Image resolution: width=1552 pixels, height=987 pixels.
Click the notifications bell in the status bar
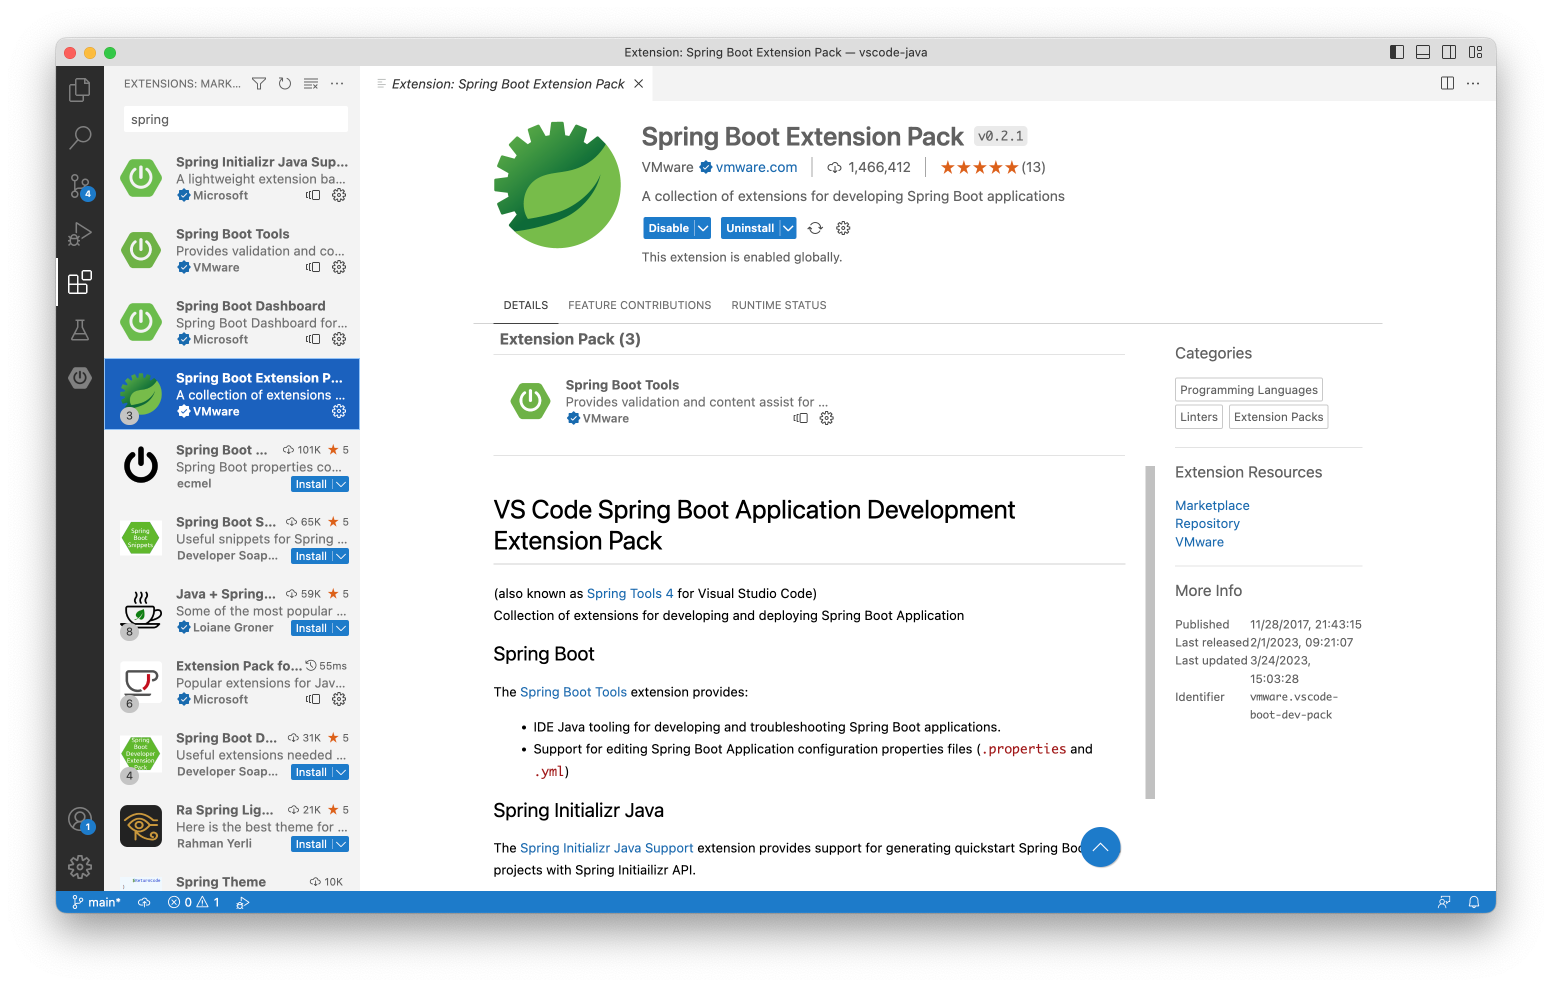1473,901
